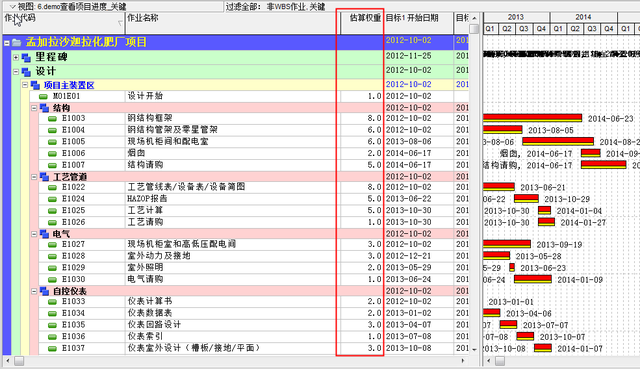The image size is (640, 369).
Task: Collapse the 项目主装置区 node
Action: 25,85
